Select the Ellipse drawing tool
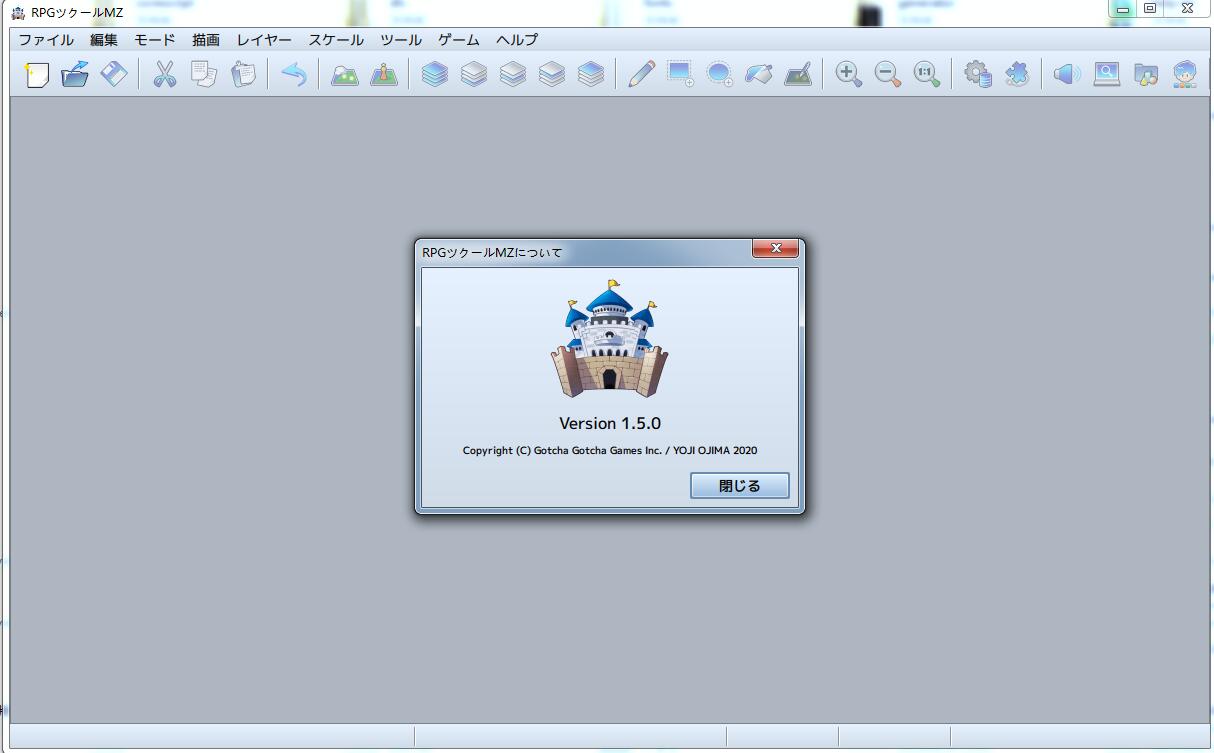 click(x=720, y=74)
